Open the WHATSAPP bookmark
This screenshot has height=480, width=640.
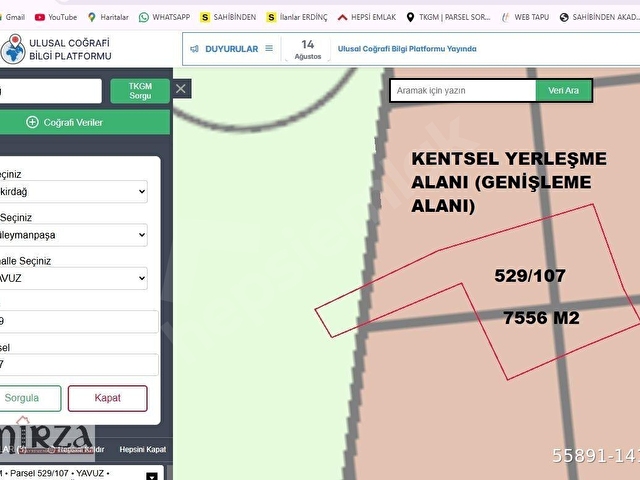tap(164, 17)
